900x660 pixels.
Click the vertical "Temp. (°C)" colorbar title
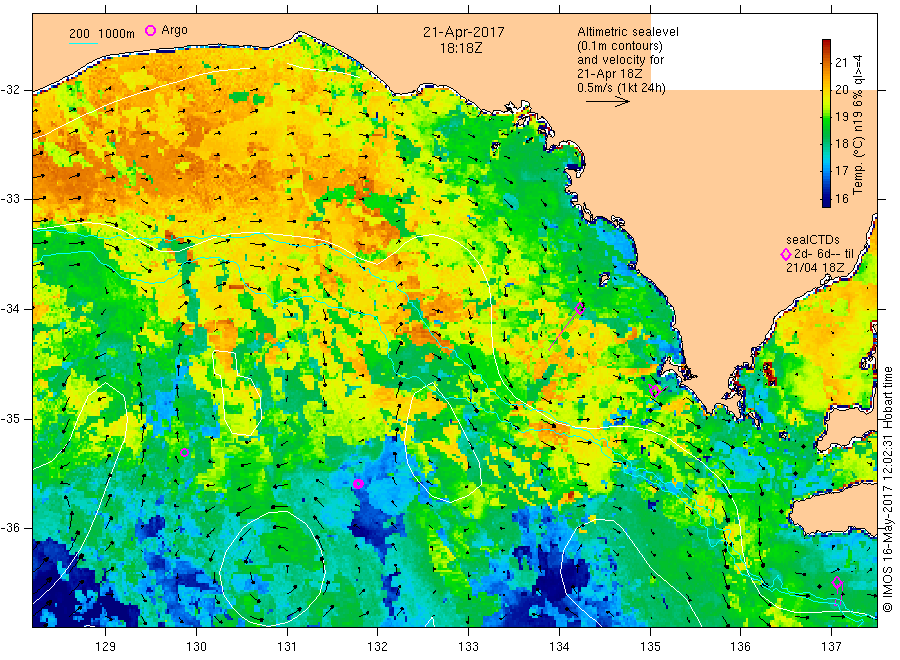[858, 165]
